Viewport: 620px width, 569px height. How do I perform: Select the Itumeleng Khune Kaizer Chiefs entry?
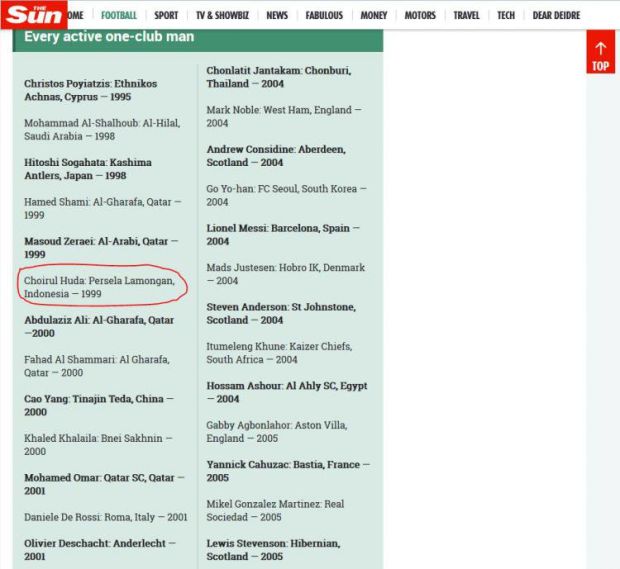pos(279,353)
